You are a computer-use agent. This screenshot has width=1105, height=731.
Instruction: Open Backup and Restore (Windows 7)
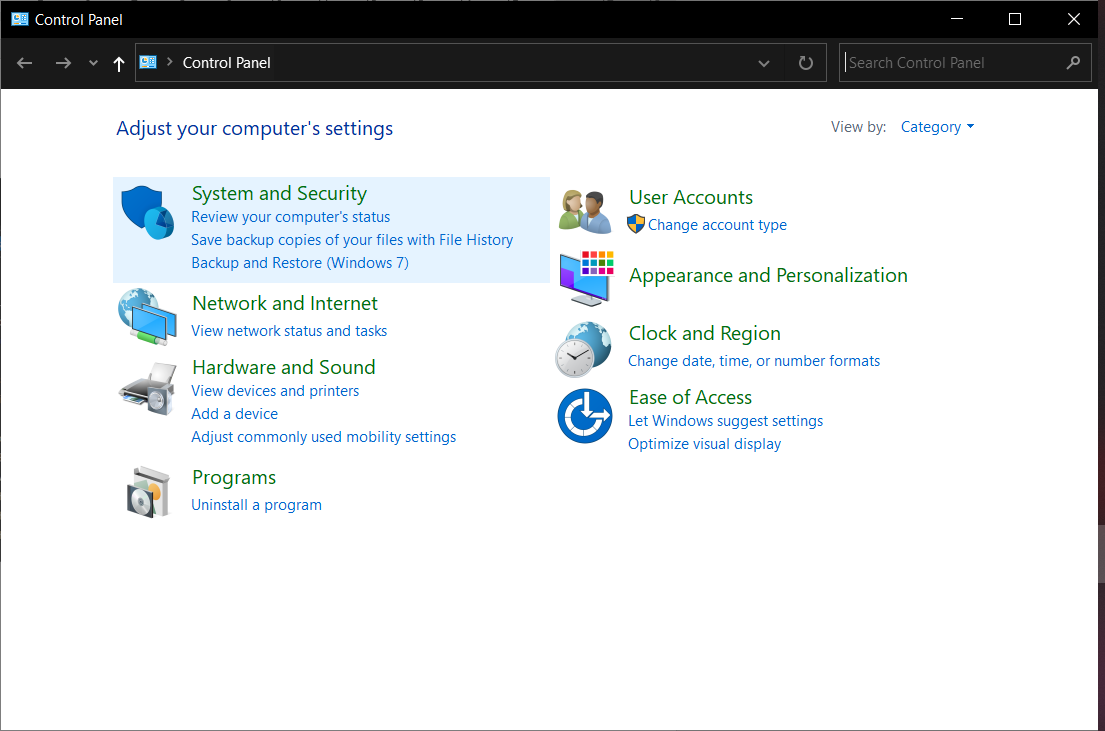(300, 263)
